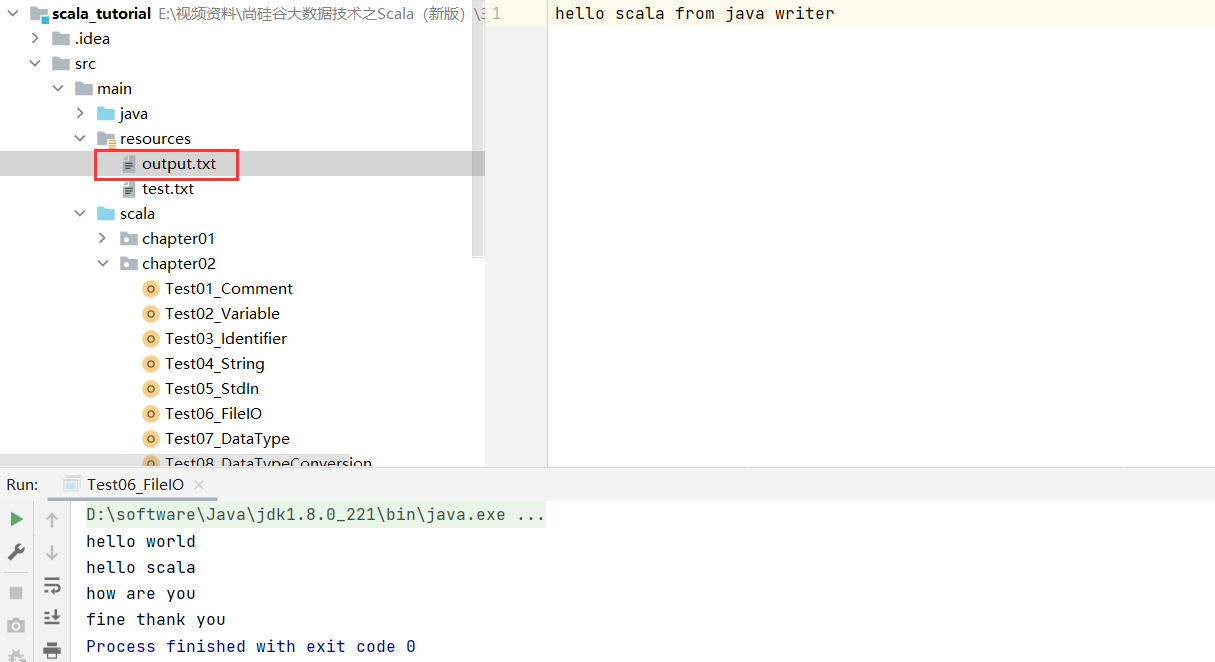This screenshot has width=1215, height=662.
Task: Click the java.exe command line link
Action: pyautogui.click(x=314, y=516)
